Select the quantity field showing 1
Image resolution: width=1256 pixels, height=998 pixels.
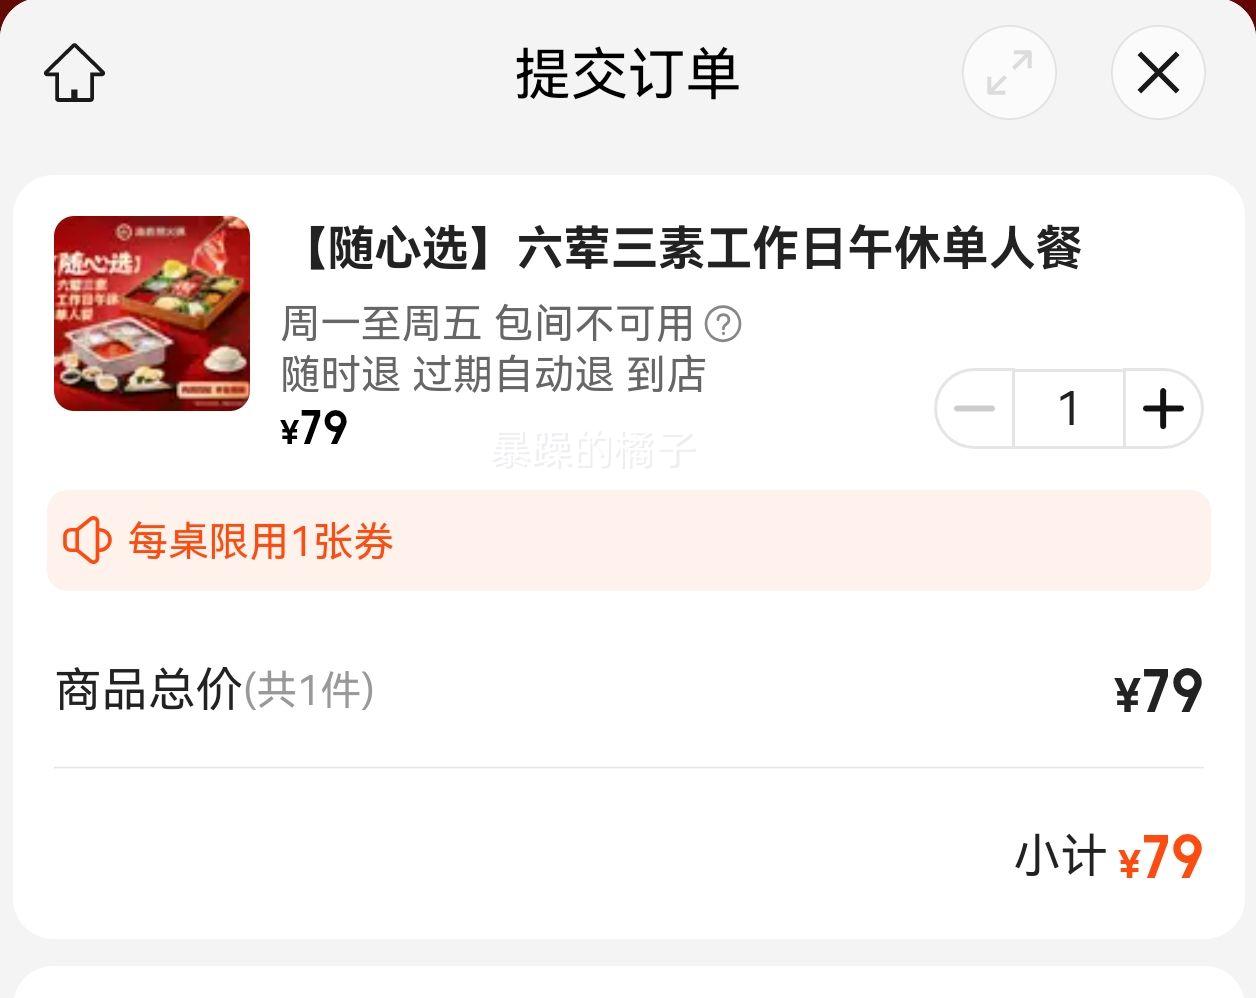(x=1069, y=408)
